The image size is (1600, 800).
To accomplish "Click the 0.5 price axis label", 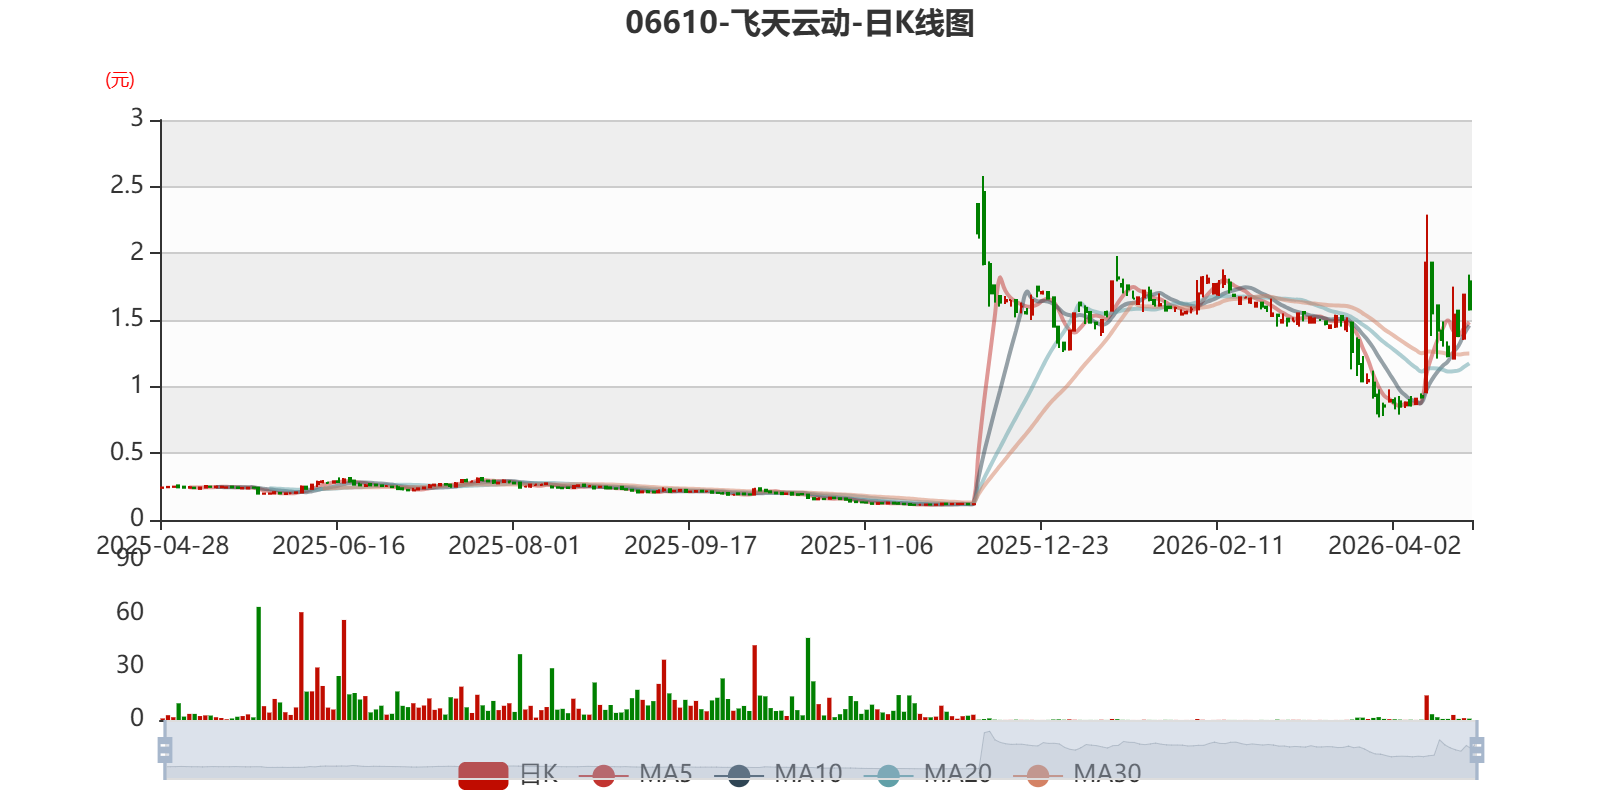I will click(127, 452).
